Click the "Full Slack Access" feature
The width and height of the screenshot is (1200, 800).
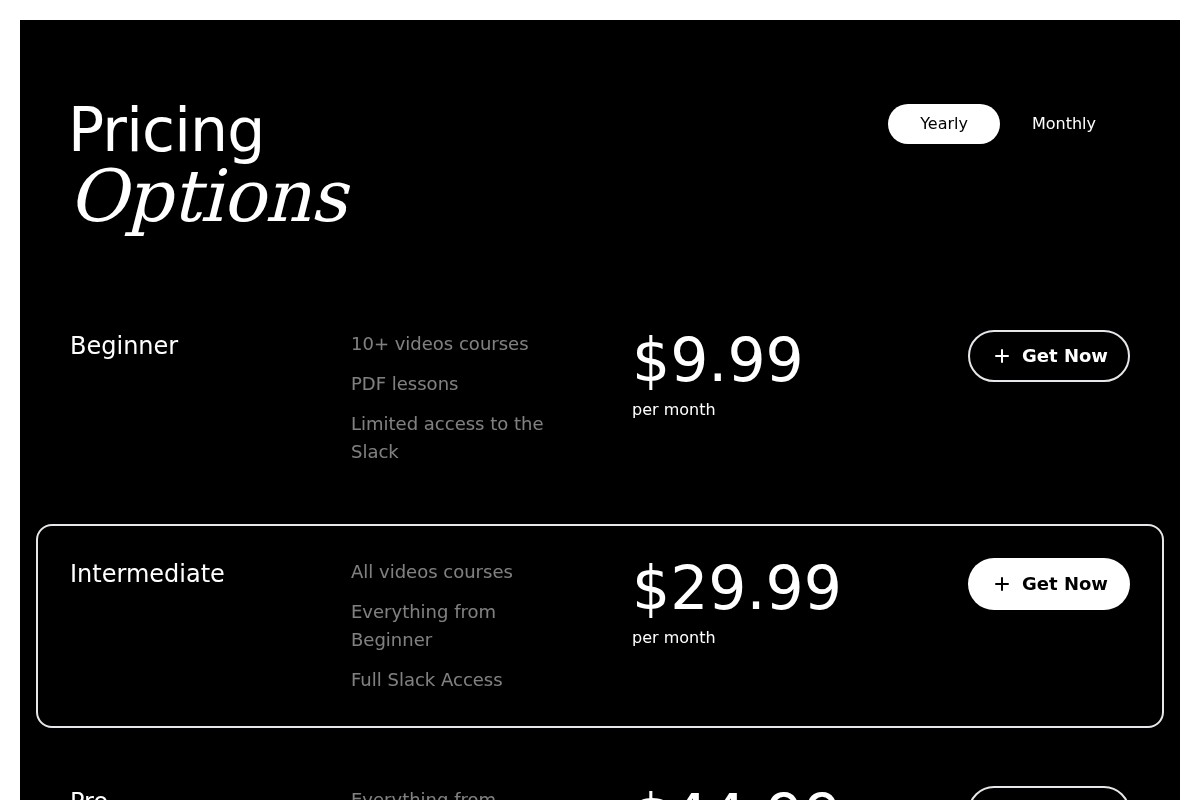(x=426, y=680)
